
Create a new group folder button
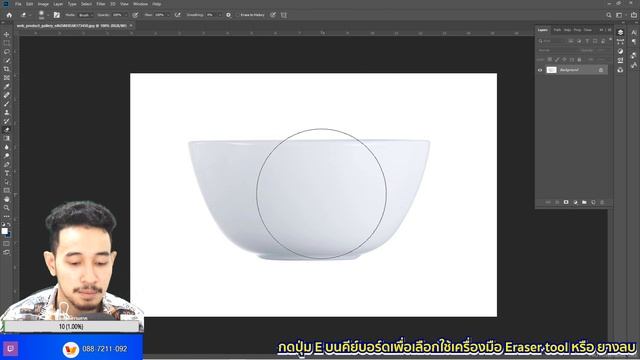(584, 202)
